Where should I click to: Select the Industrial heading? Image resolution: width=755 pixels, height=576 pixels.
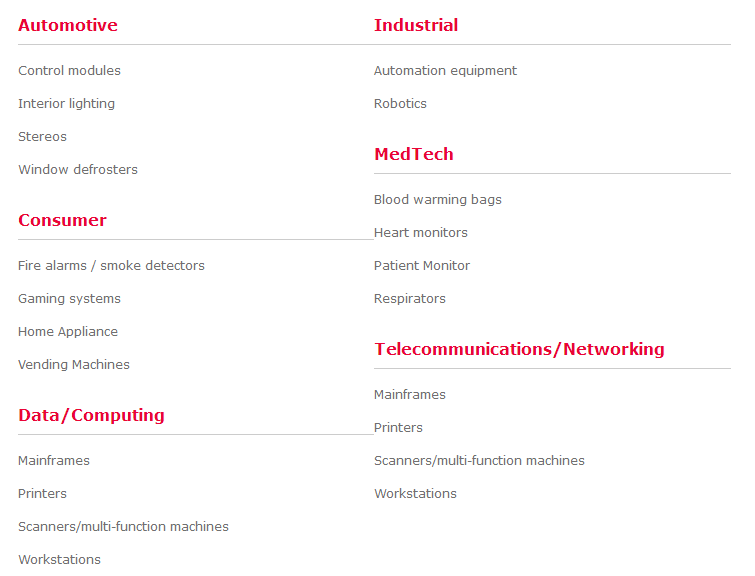[416, 25]
